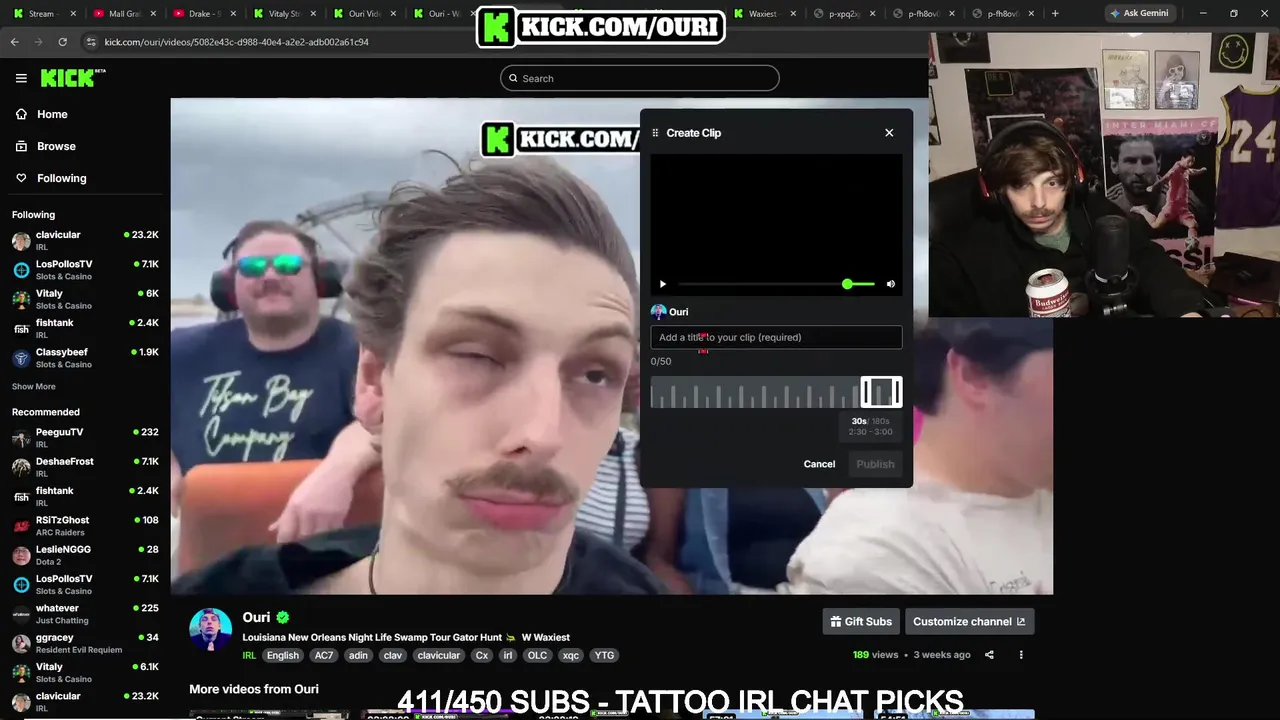Open clavicular channel in Following list

(85, 241)
